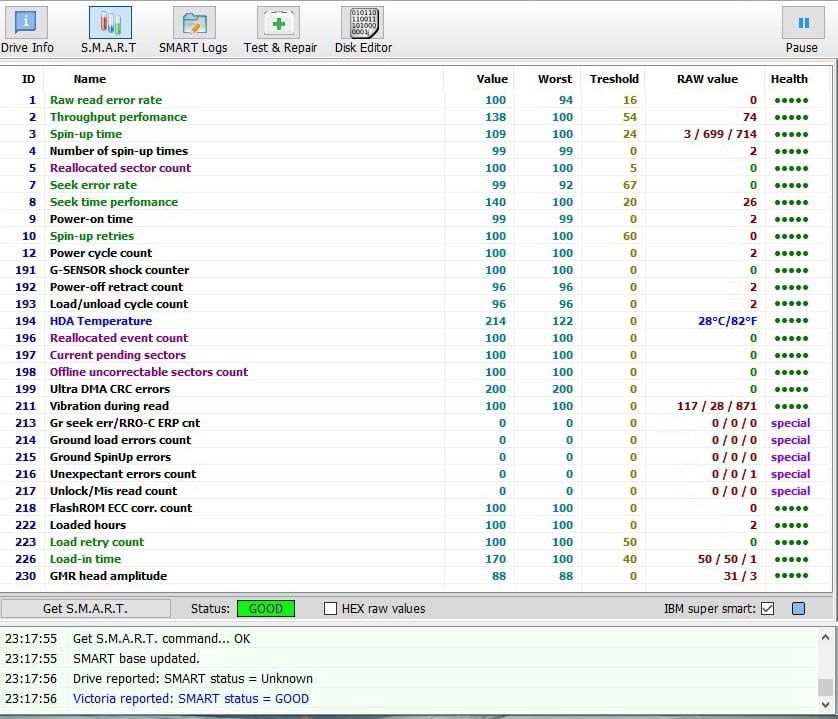This screenshot has height=719, width=838.
Task: Select Load/unload cycle count row
Action: point(417,304)
